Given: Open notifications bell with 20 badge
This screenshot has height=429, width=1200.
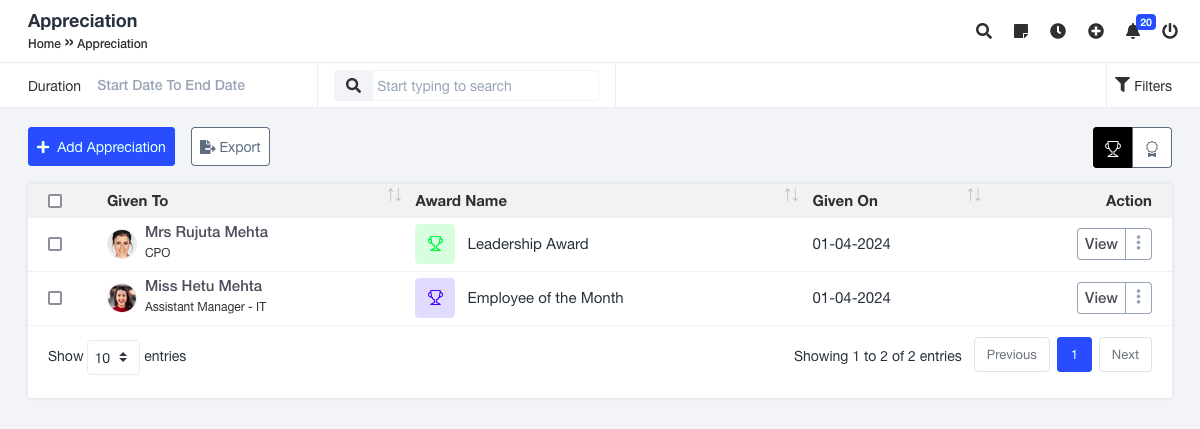Looking at the screenshot, I should 1133,31.
